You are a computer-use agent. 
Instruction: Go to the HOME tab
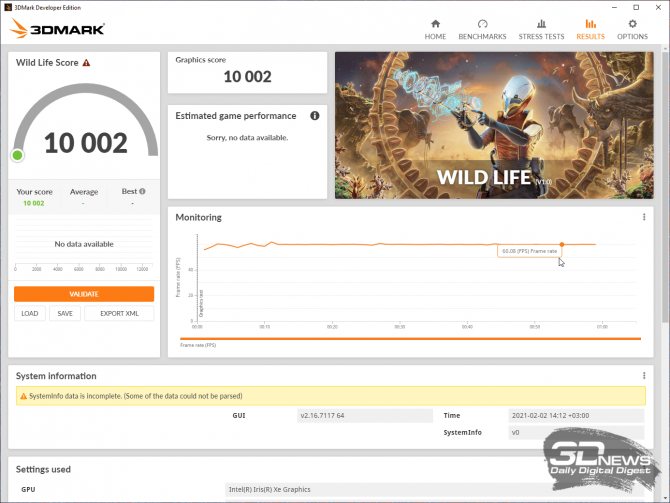pos(435,29)
